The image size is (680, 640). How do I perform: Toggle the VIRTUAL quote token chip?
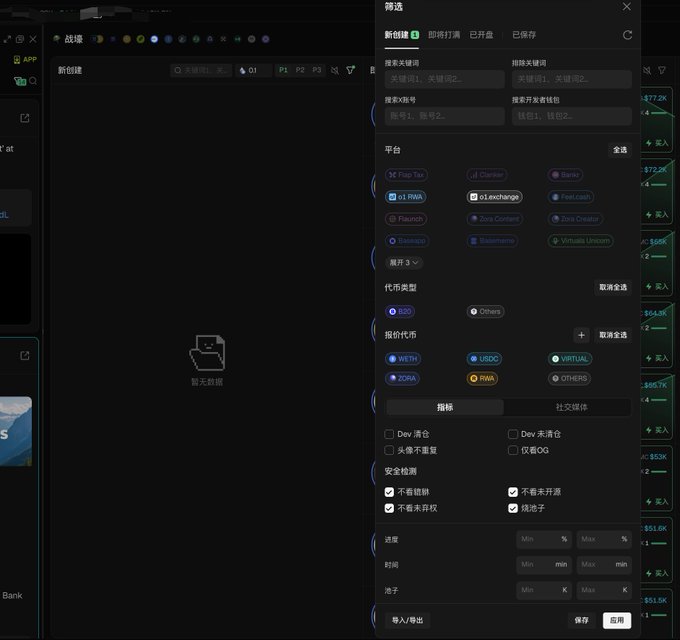[570, 359]
